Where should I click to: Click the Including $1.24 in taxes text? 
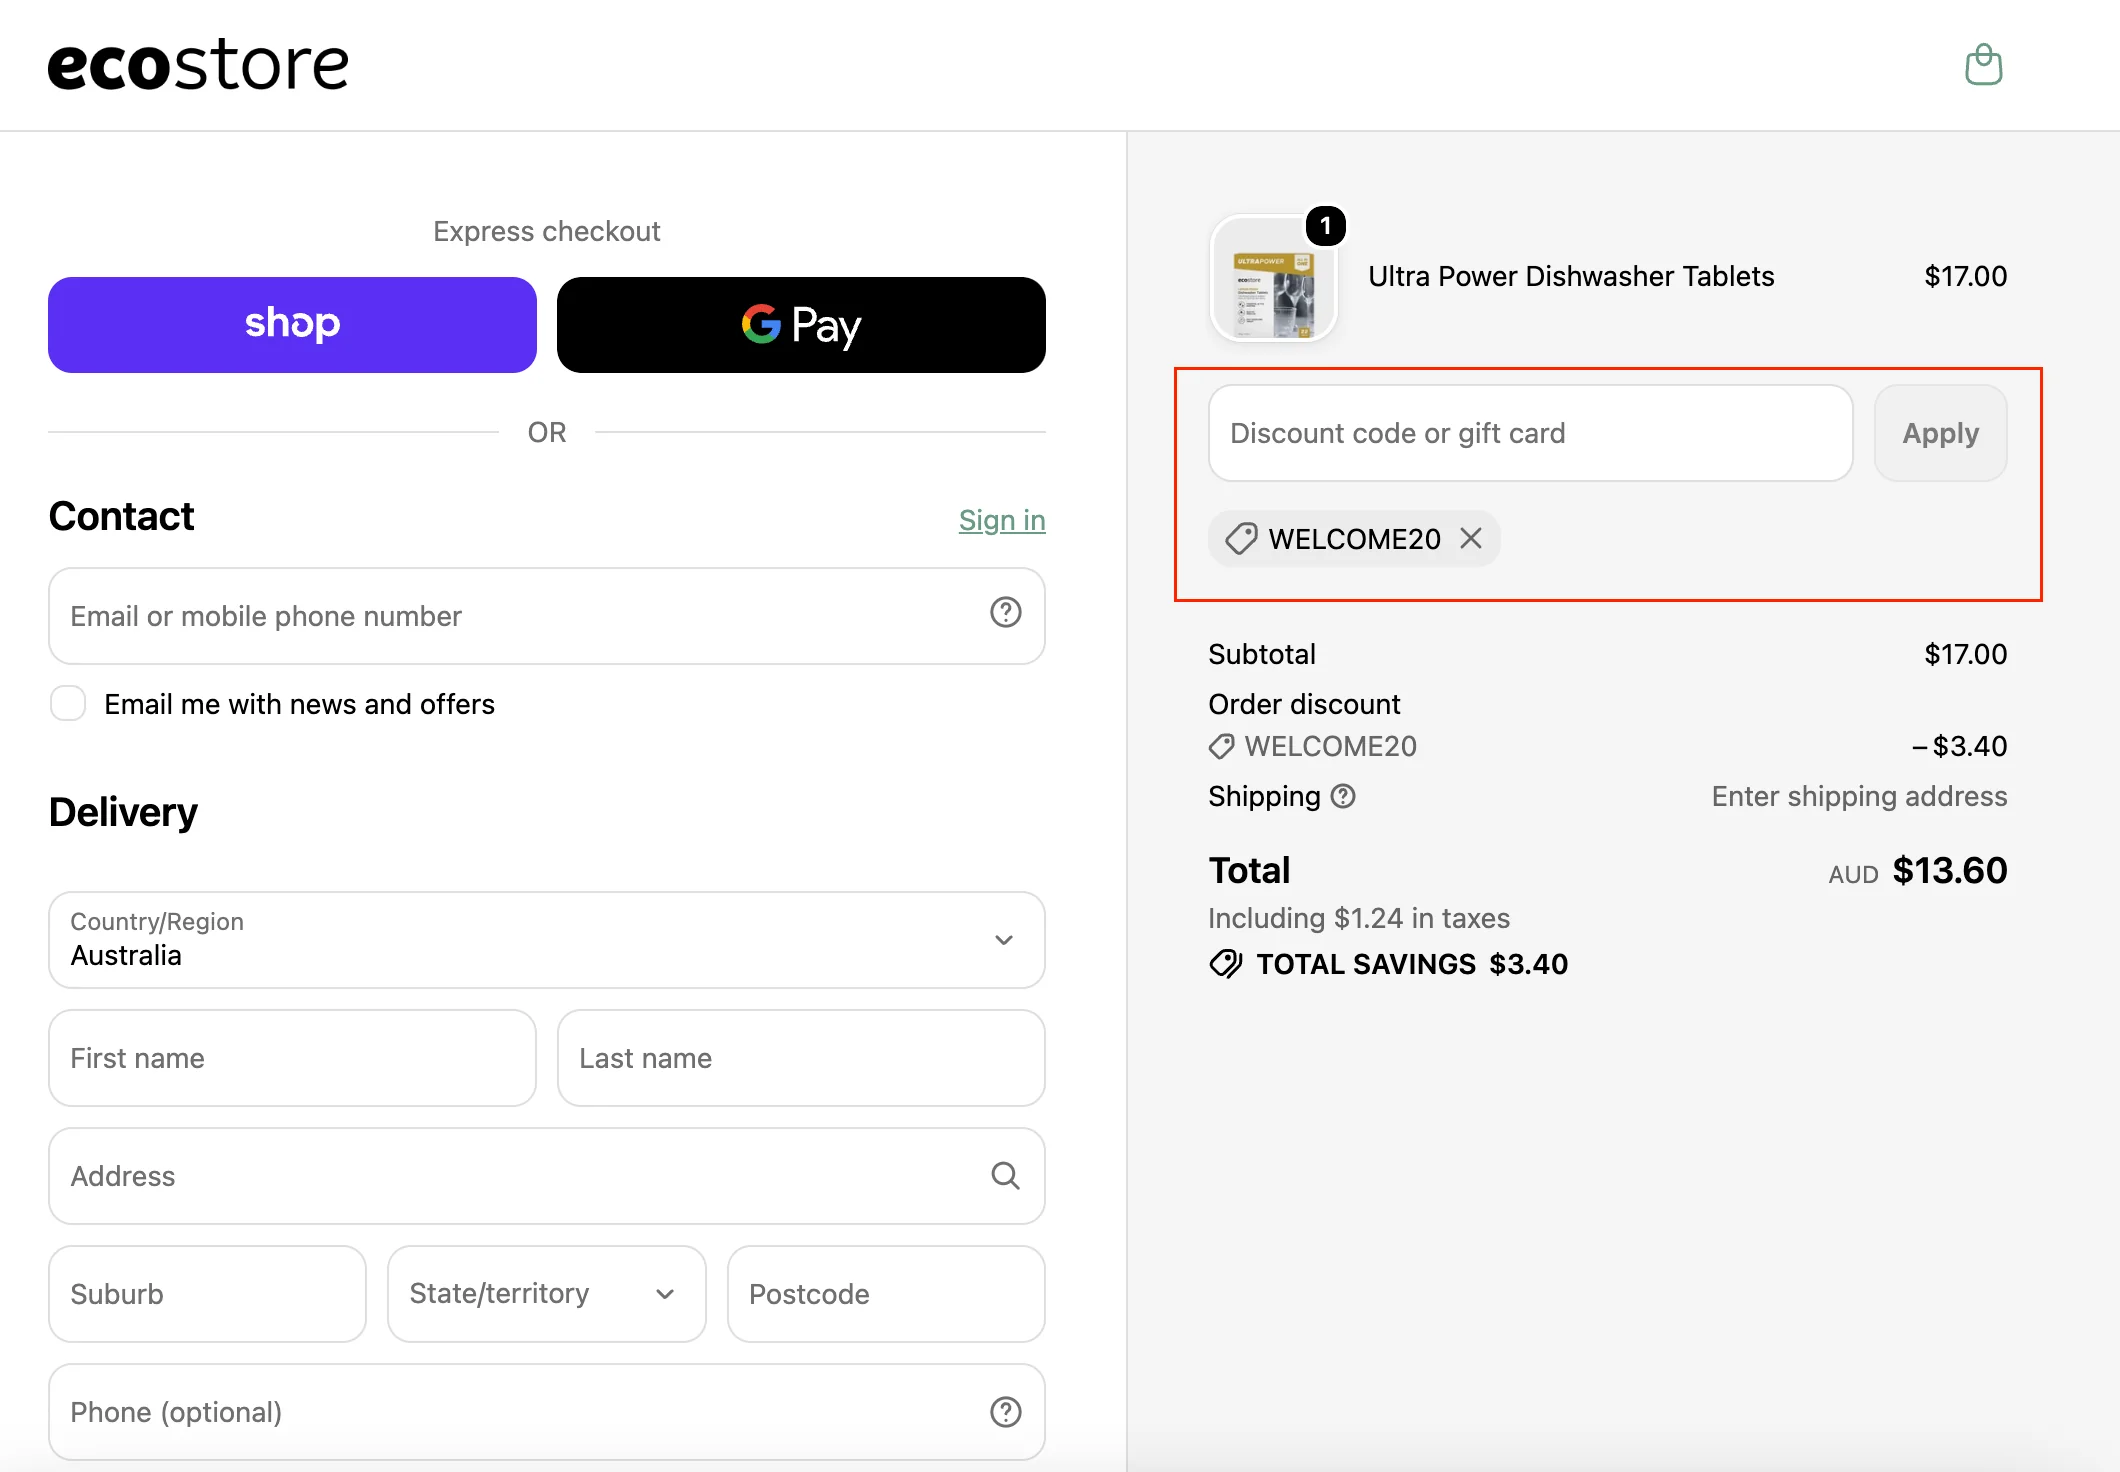[1358, 918]
